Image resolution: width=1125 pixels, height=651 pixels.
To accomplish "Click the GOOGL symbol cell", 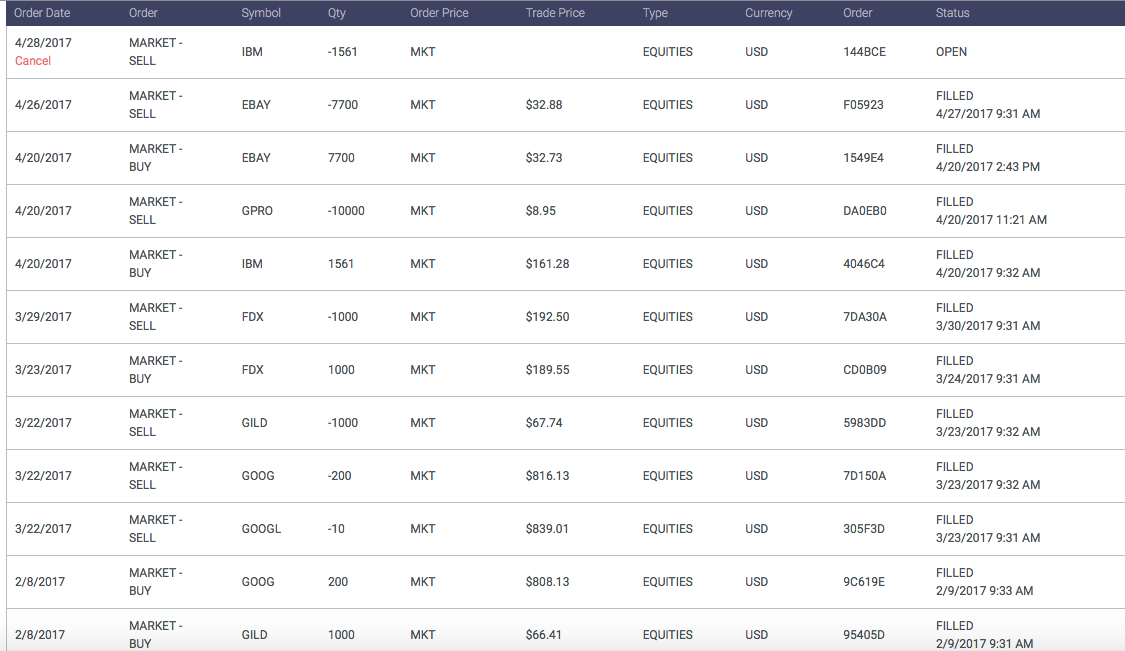I will point(261,529).
